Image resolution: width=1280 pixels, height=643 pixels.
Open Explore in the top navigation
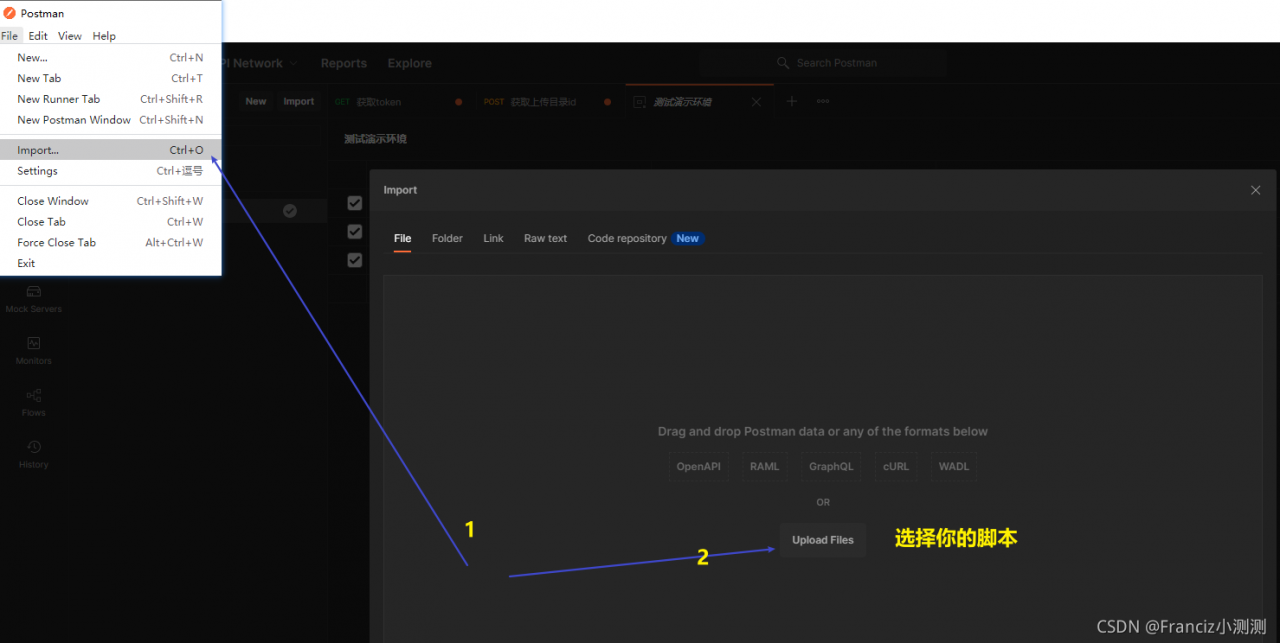(x=410, y=63)
